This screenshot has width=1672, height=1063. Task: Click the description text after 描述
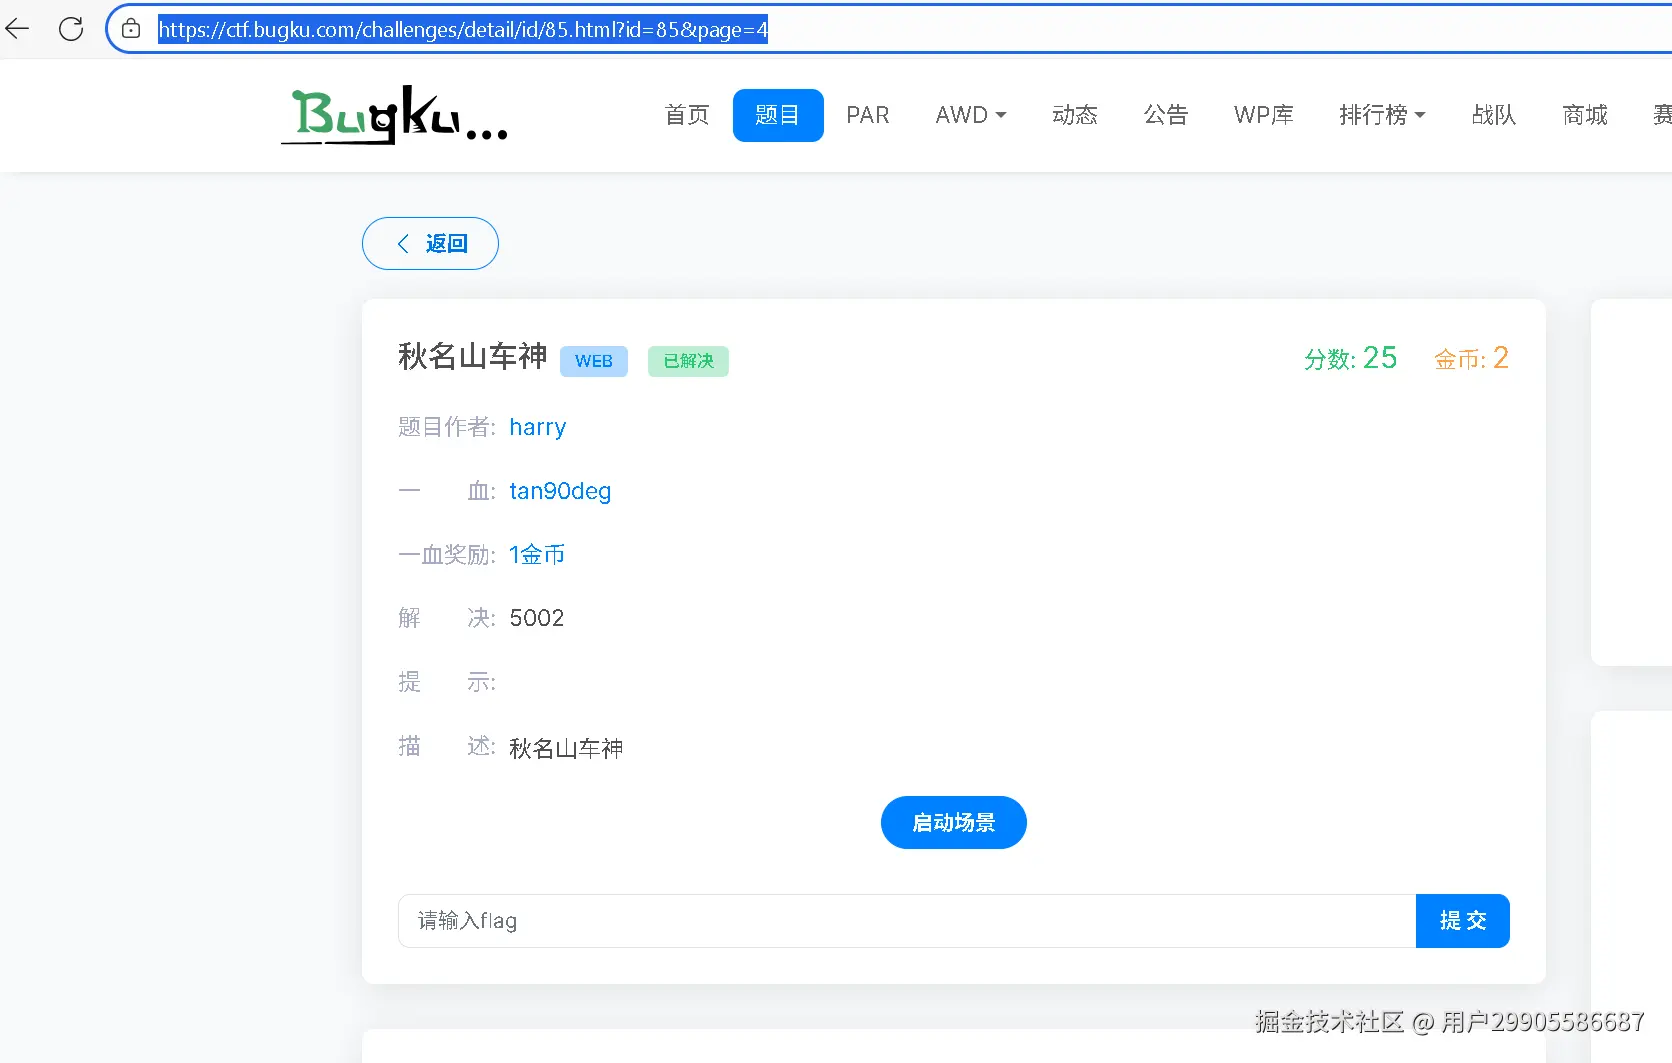566,748
